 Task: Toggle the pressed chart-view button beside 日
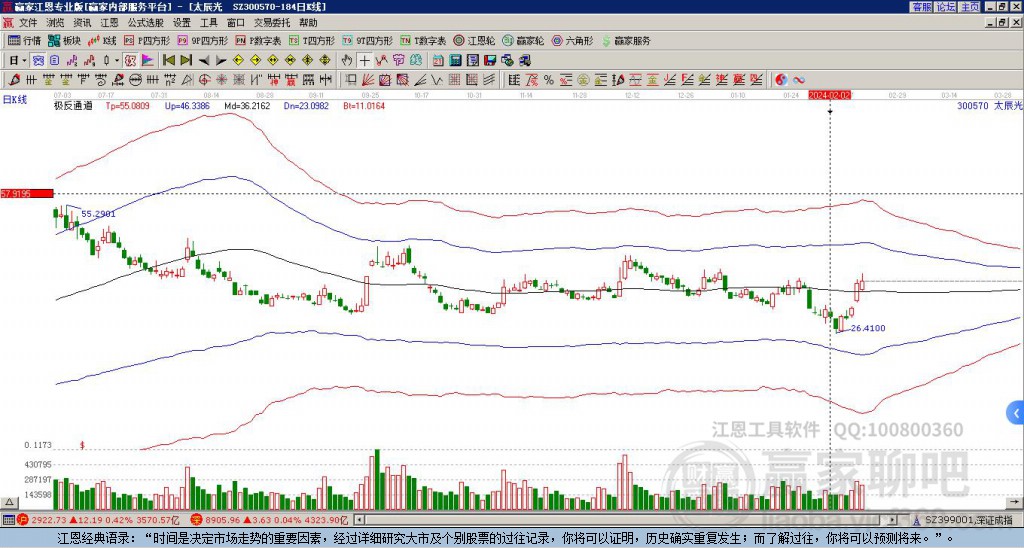[39, 61]
